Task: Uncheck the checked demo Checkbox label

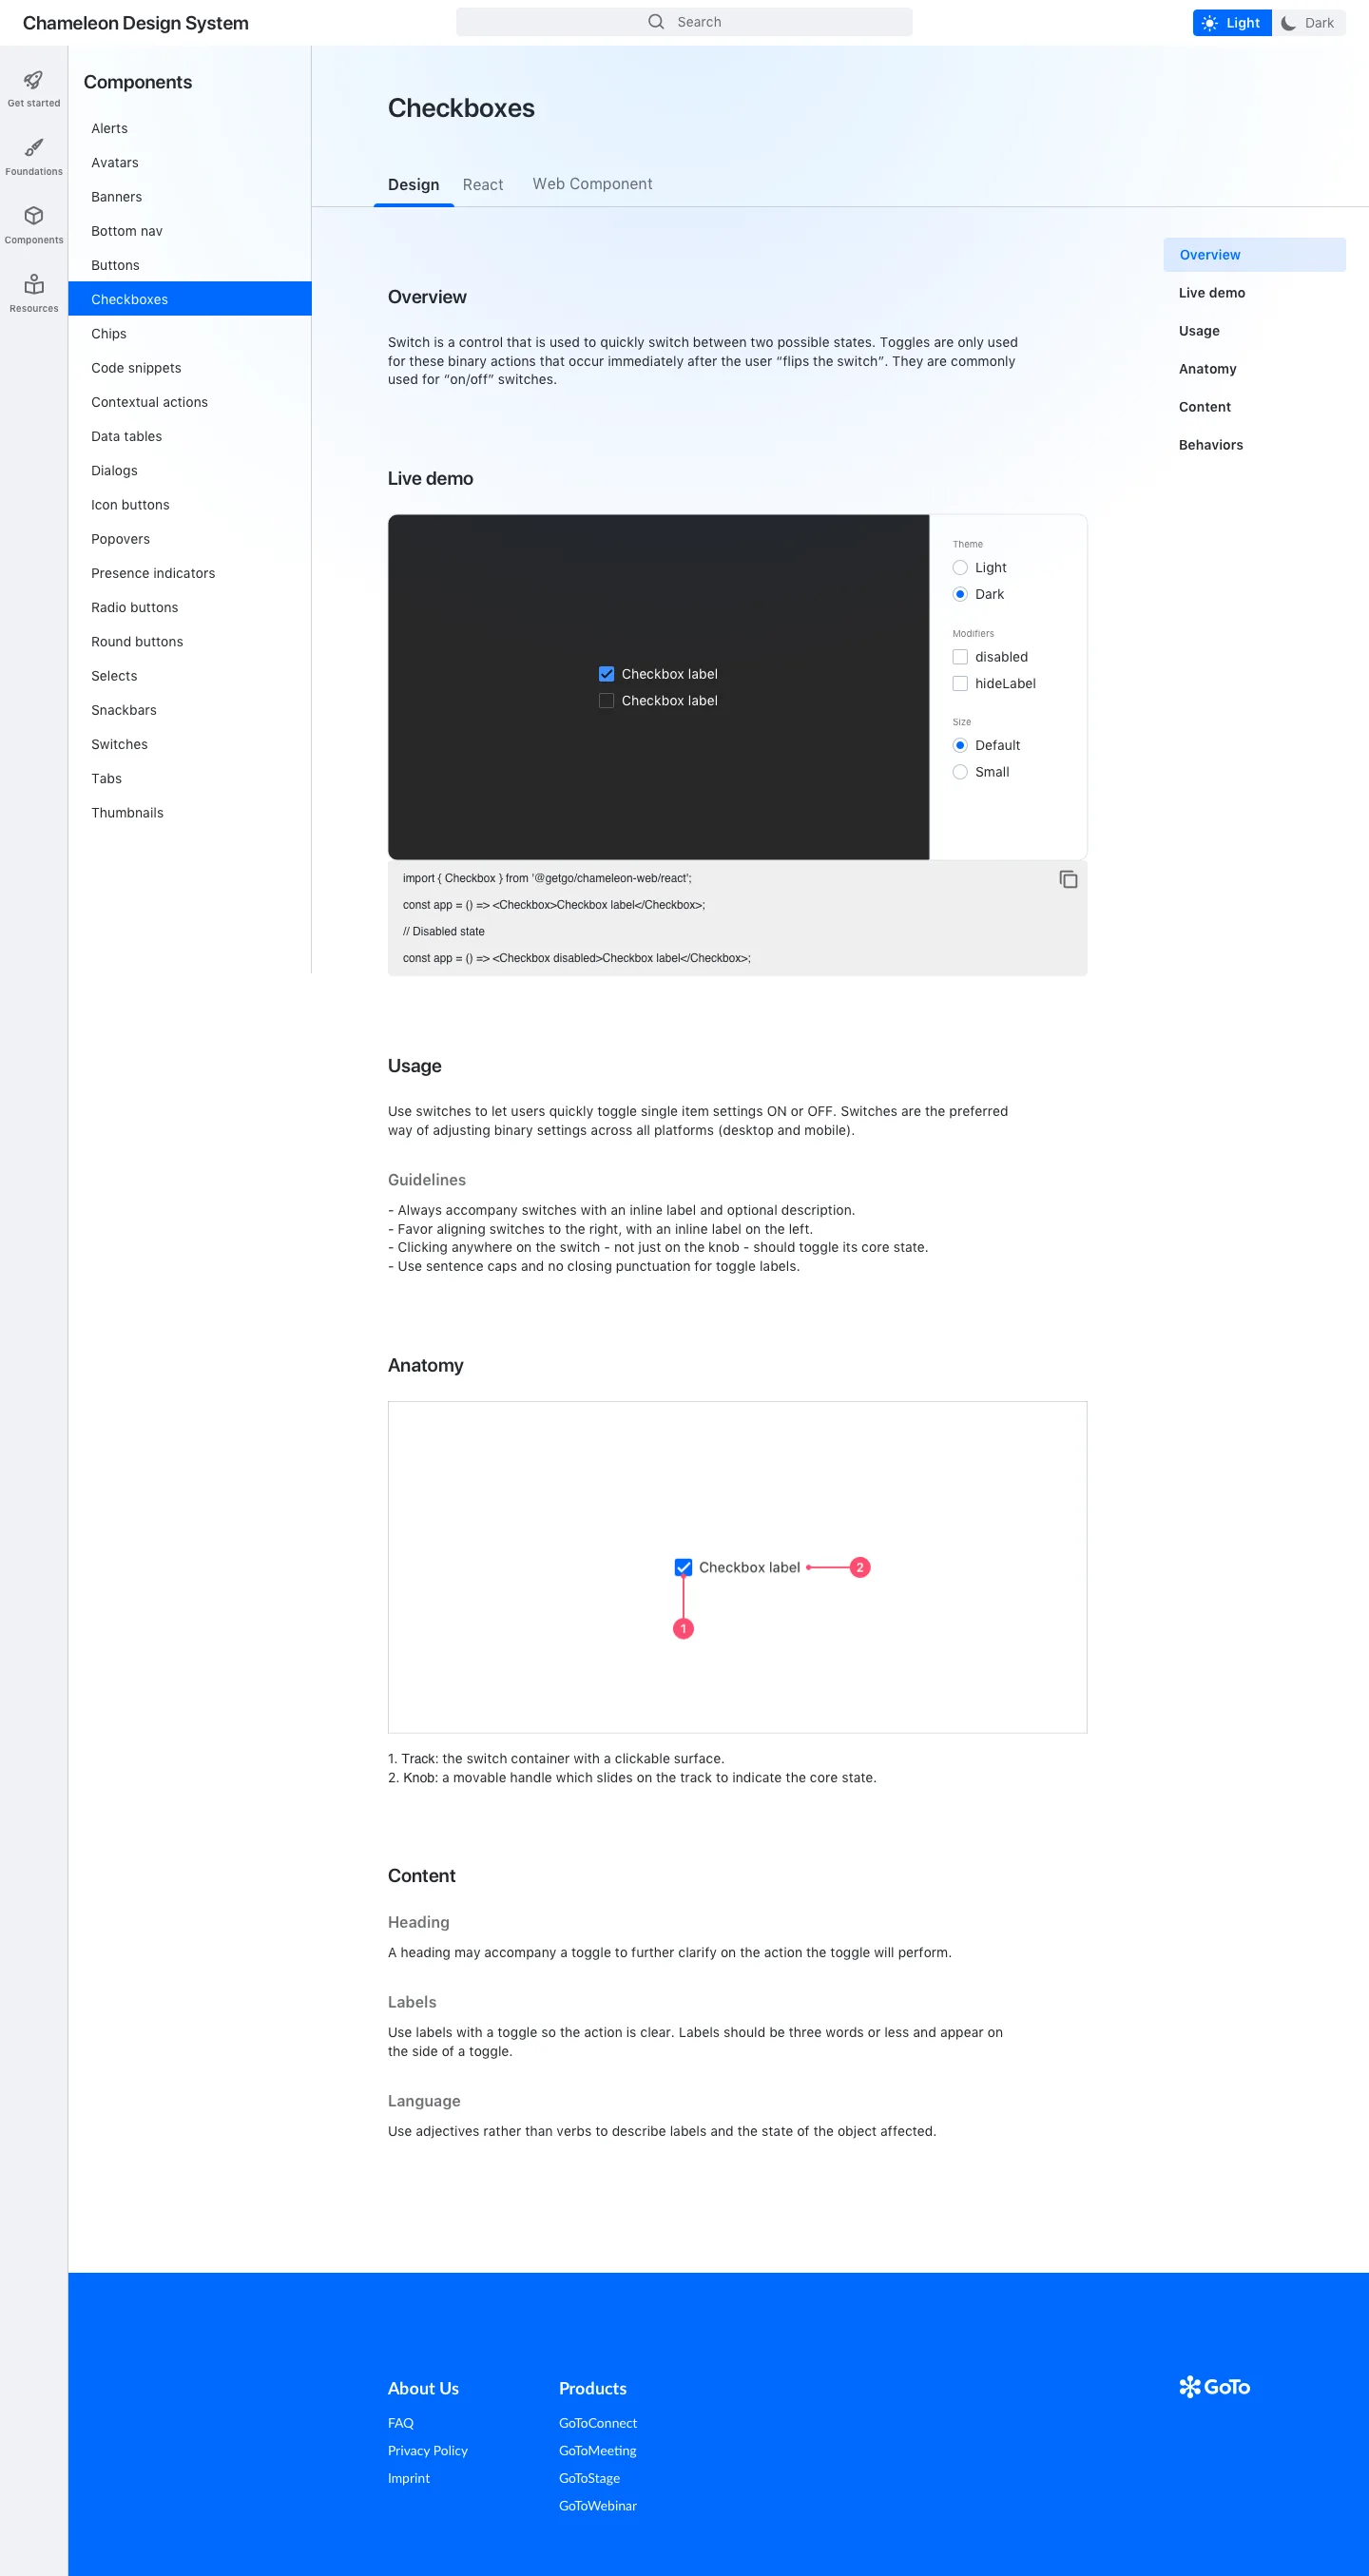Action: click(x=606, y=674)
